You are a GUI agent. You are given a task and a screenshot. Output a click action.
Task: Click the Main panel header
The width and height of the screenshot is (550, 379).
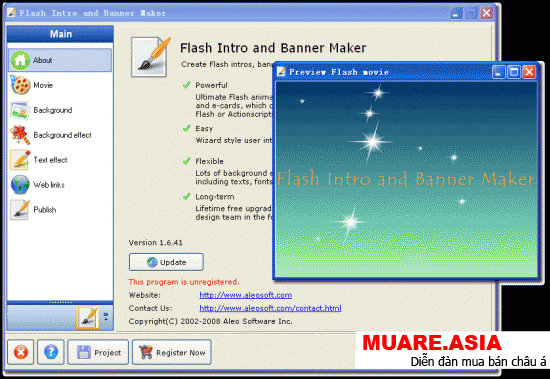tap(60, 34)
